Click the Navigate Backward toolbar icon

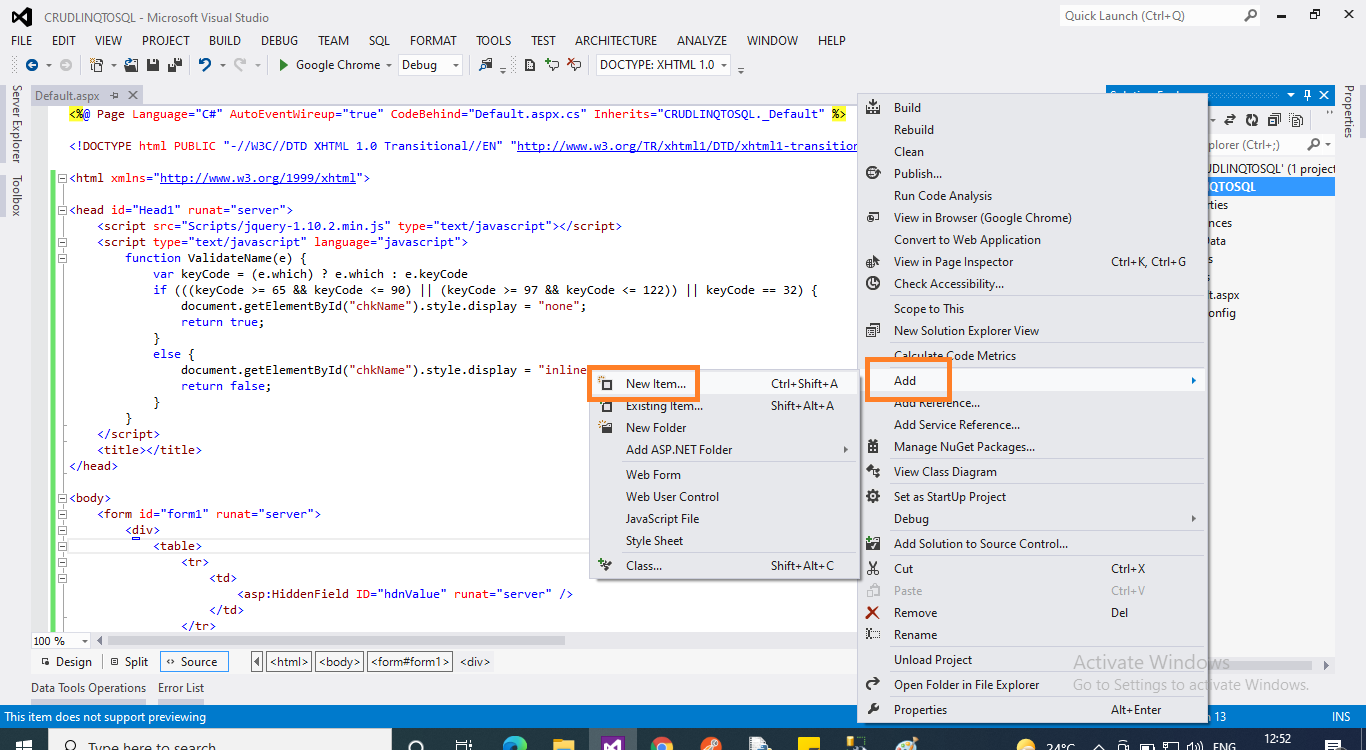[x=32, y=65]
